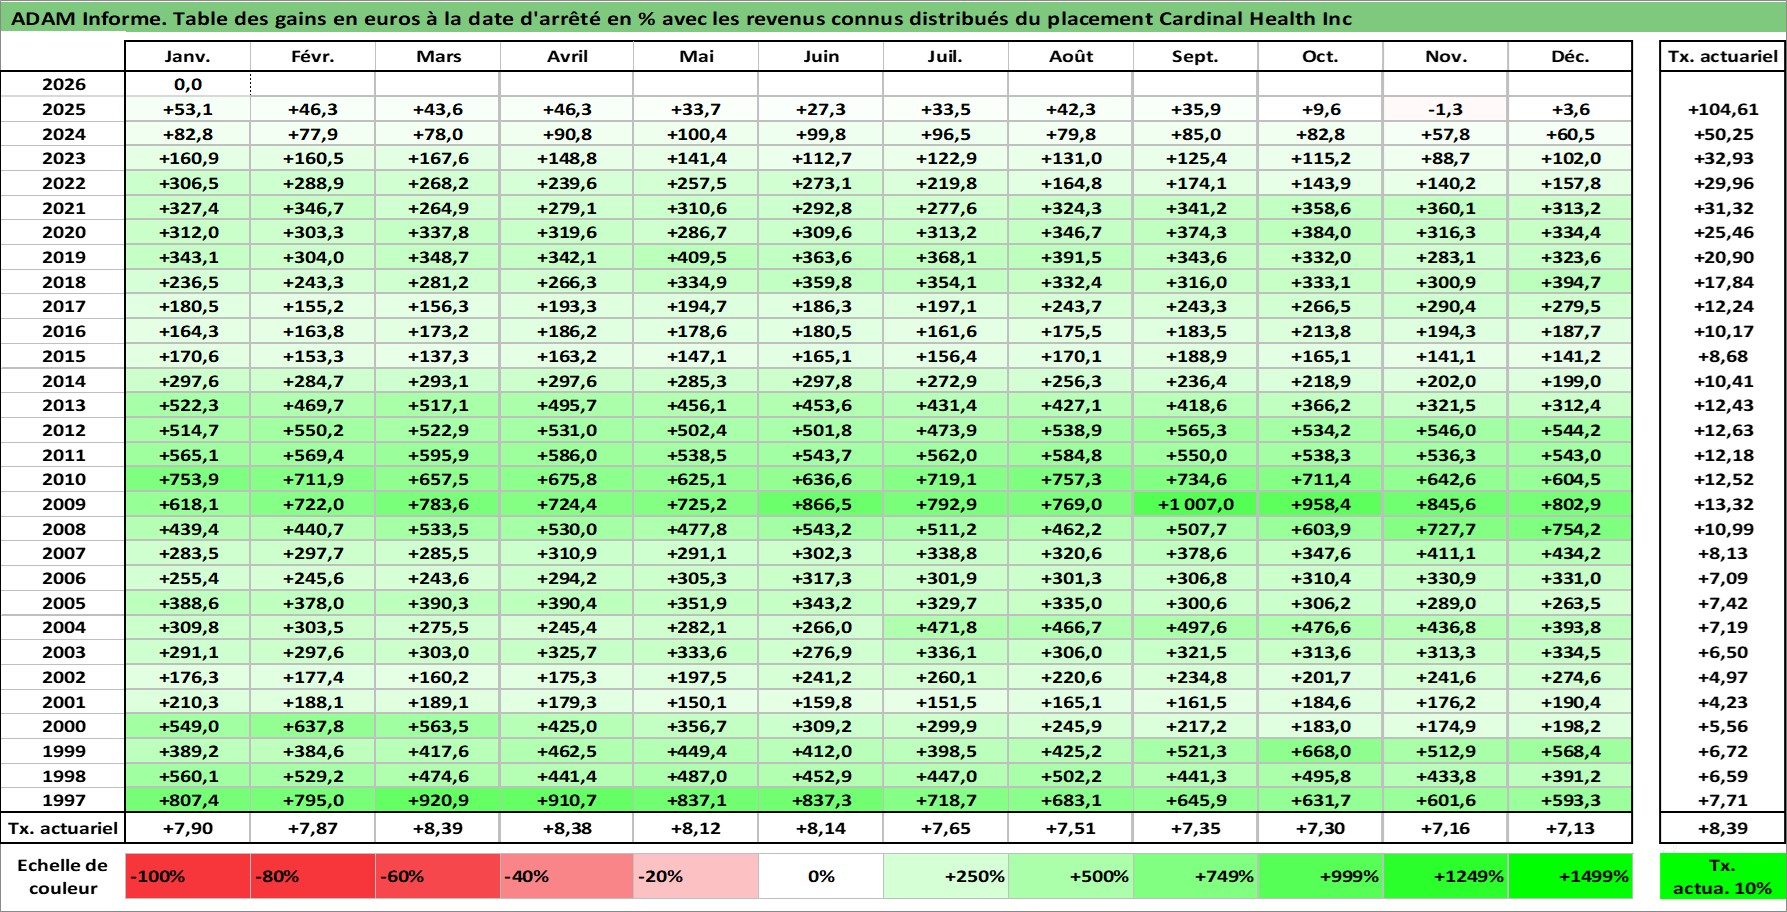1787x912 pixels.
Task: Click the +7,90 January actuarial rate
Action: coord(188,828)
